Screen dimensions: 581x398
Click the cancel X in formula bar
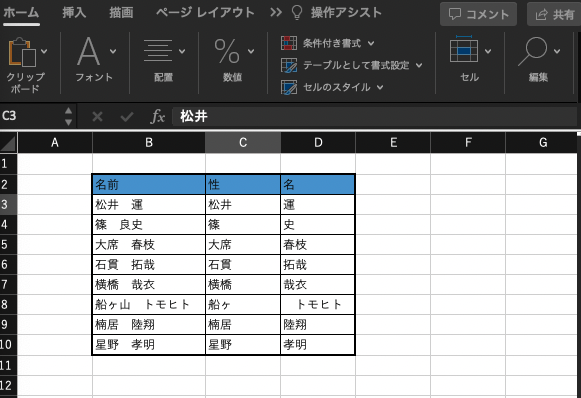pos(97,117)
